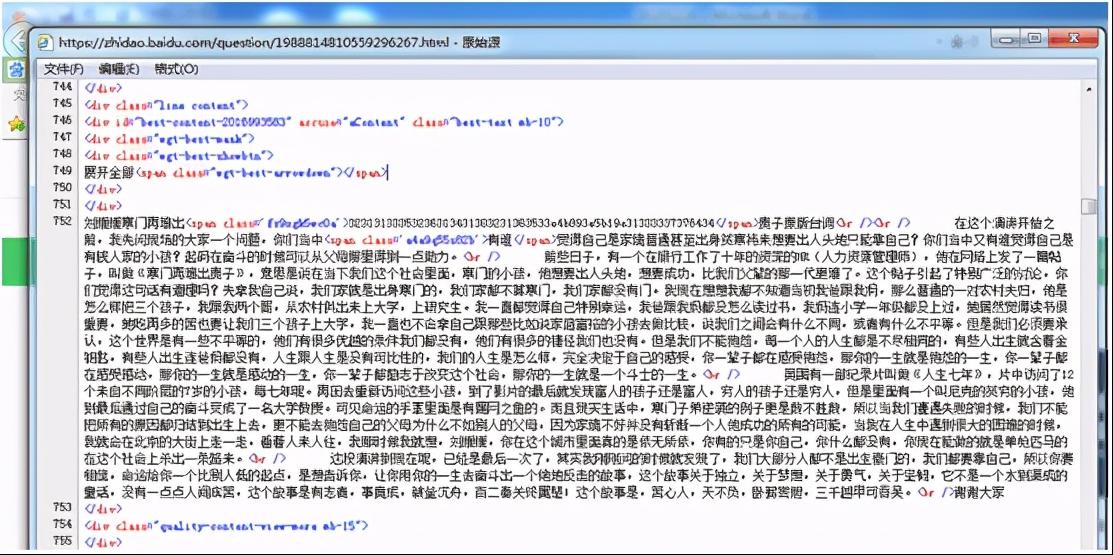This screenshot has height=555, width=1113.
Task: Open the 编辑(E) menu
Action: pos(119,69)
